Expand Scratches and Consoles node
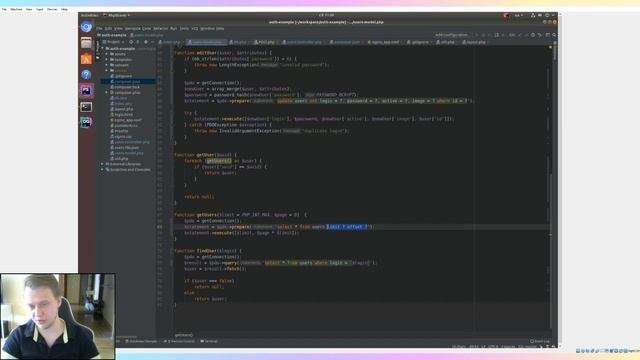This screenshot has height=360, width=640. point(102,170)
